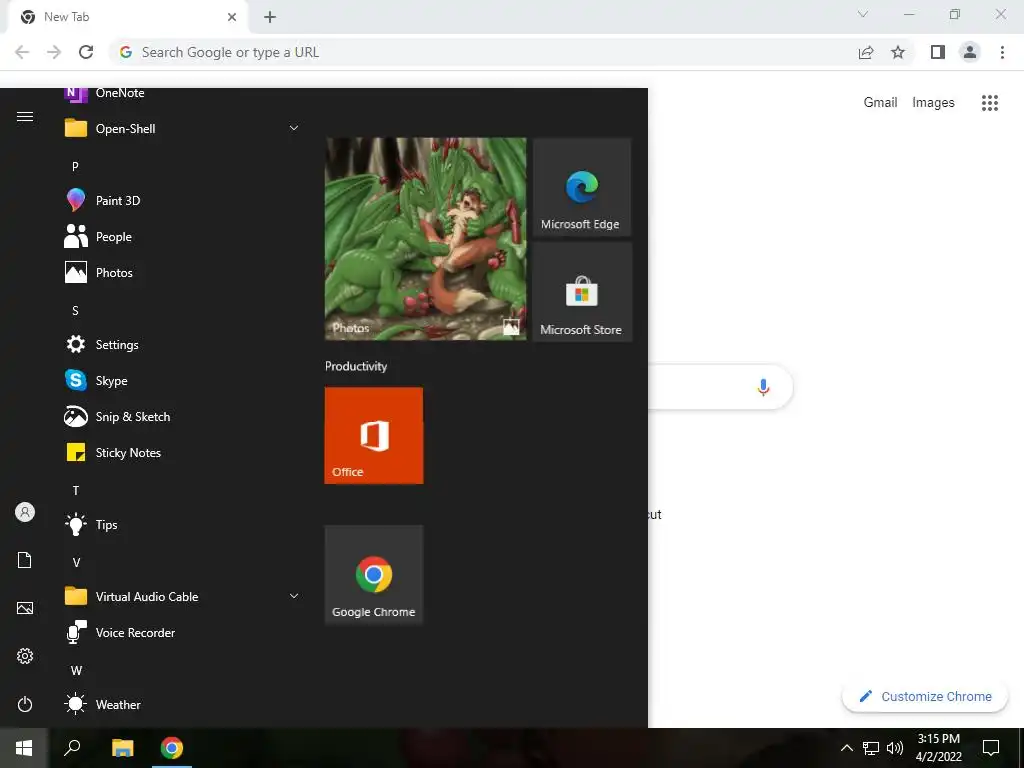This screenshot has height=768, width=1024.
Task: Start voice search with the microphone
Action: tap(763, 387)
